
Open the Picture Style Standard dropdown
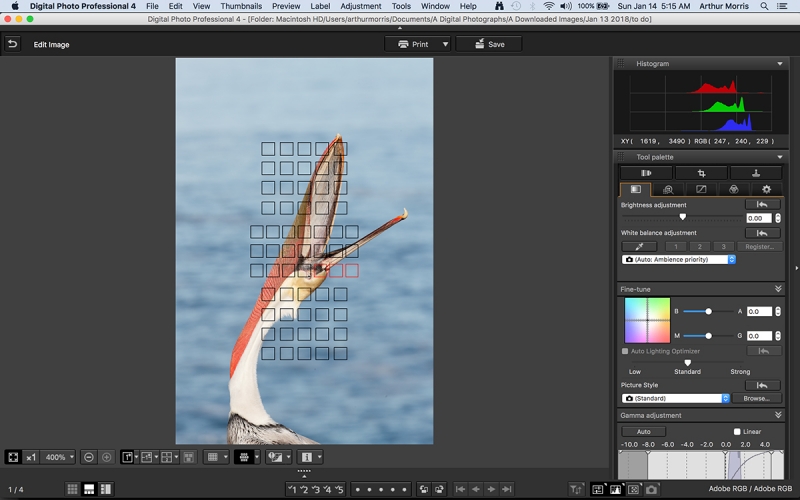coord(676,398)
